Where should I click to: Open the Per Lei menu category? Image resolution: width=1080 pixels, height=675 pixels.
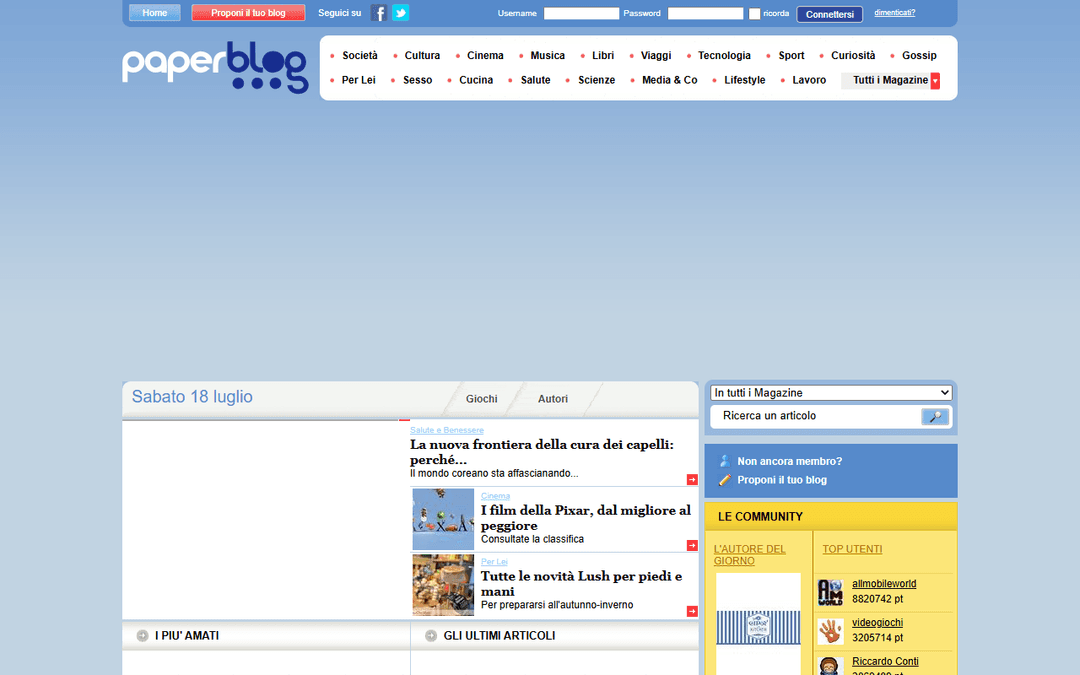[x=358, y=81]
